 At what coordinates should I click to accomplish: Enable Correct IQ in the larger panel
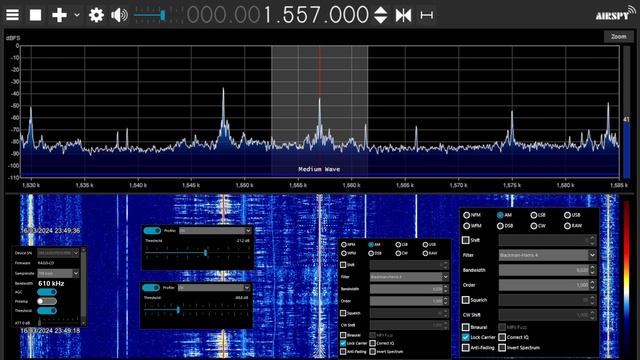[x=502, y=338]
